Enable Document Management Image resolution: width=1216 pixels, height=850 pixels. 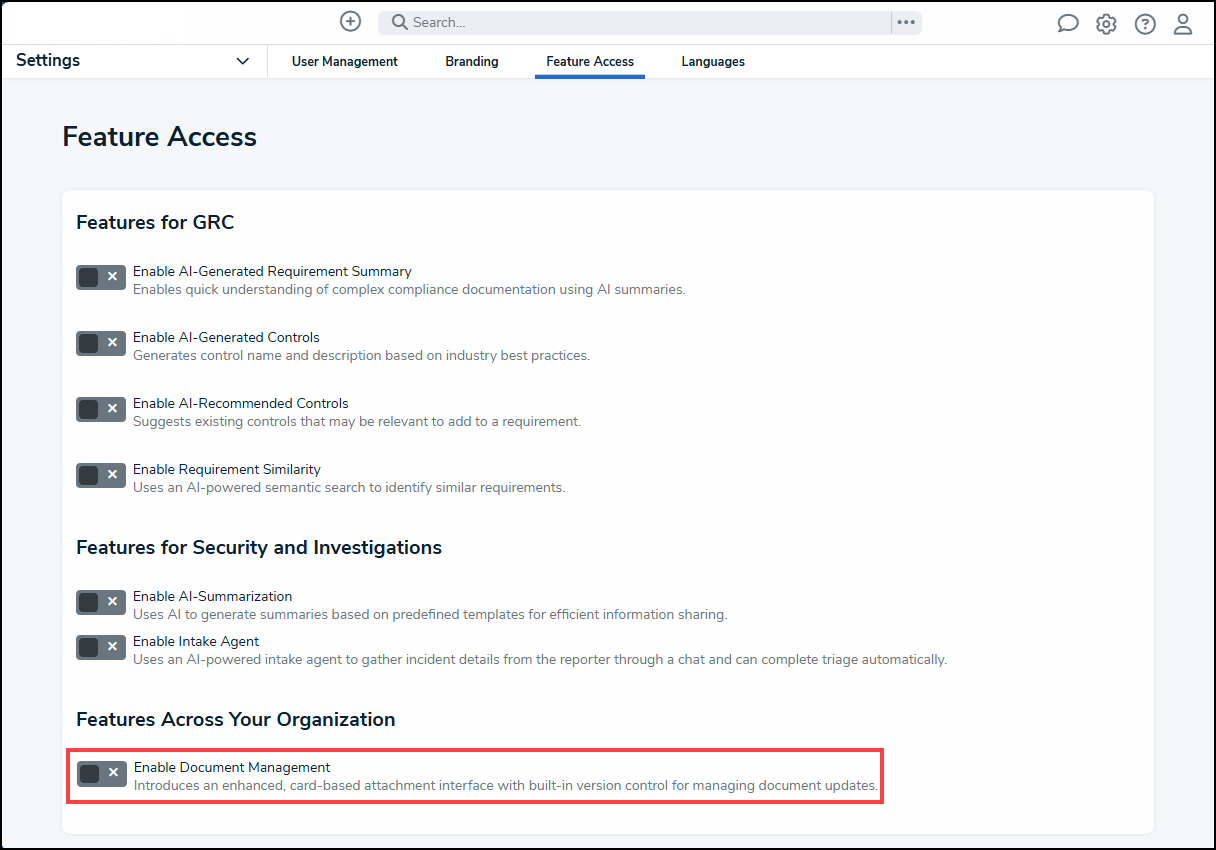pos(100,773)
